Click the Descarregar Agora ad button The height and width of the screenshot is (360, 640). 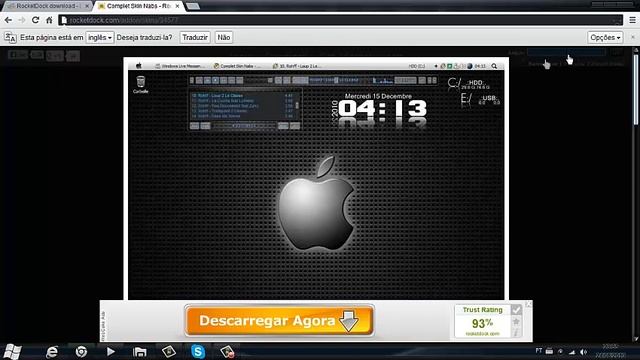279,320
